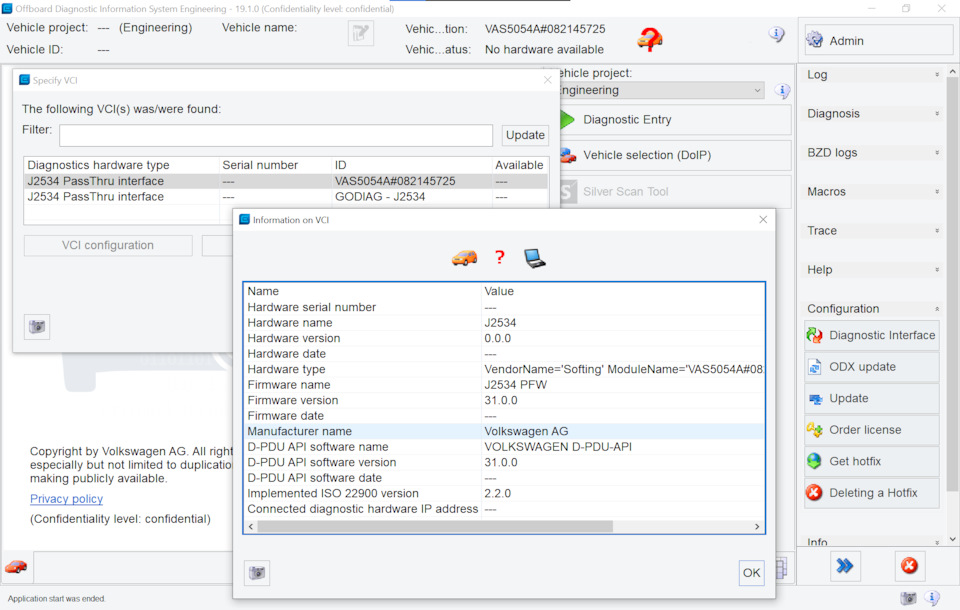Click the VOLKSWAGEN D-PDU-API value
960x610 pixels.
pyautogui.click(x=558, y=447)
